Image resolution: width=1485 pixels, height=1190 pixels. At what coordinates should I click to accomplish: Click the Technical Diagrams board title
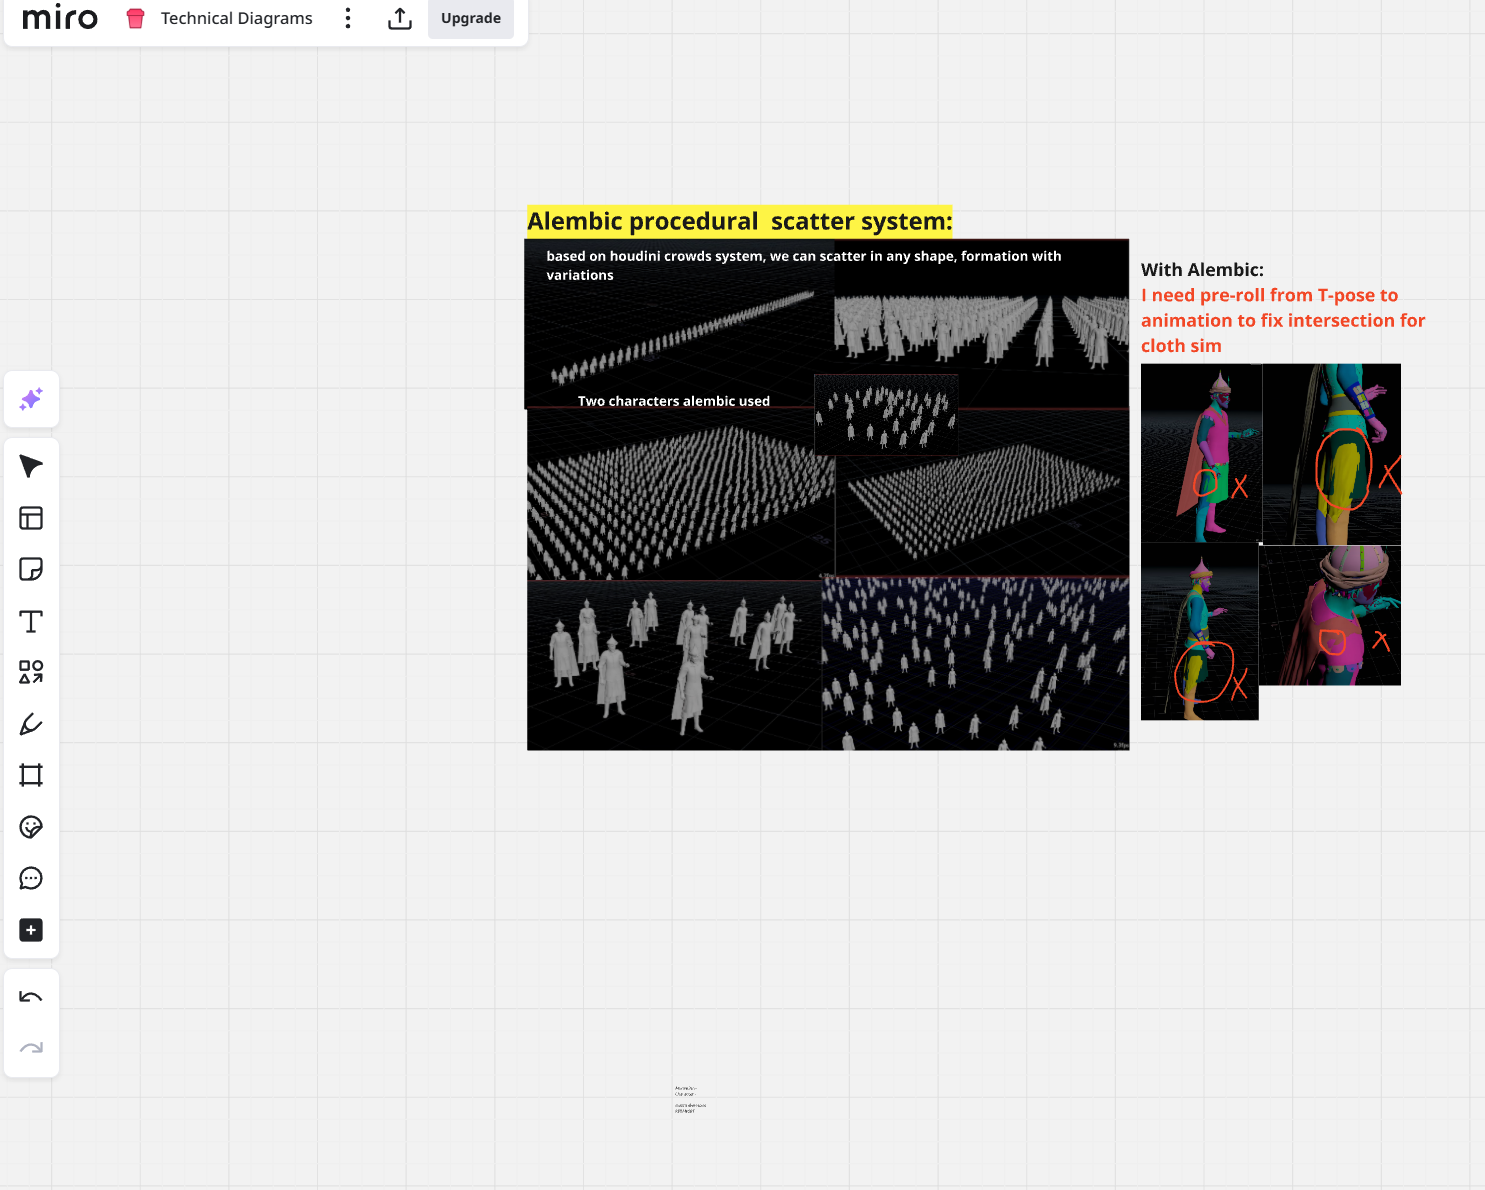pos(236,18)
